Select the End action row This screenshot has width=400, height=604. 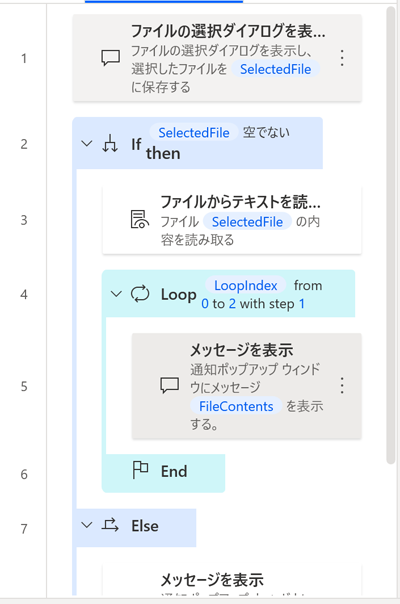[163, 472]
